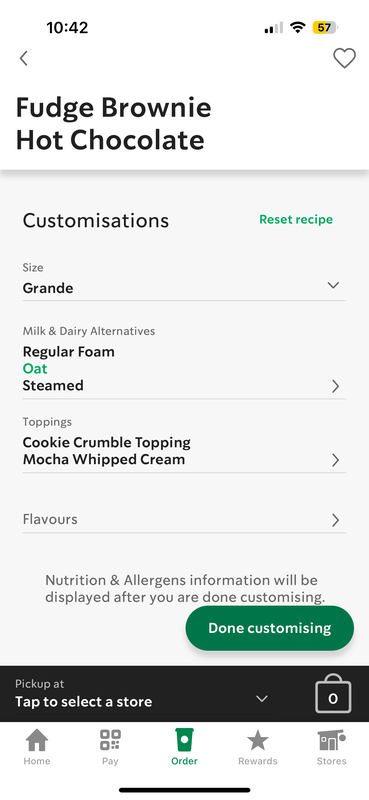The image size is (369, 800).
Task: Select Grande size field
Action: tap(184, 281)
